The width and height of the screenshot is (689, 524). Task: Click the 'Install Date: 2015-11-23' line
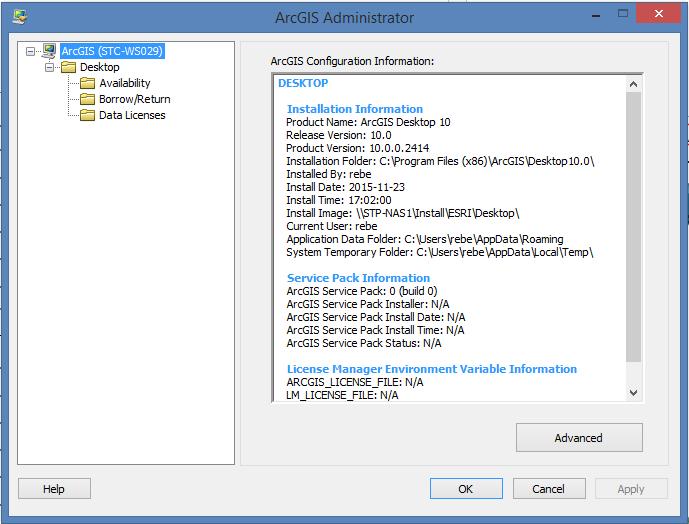click(345, 187)
